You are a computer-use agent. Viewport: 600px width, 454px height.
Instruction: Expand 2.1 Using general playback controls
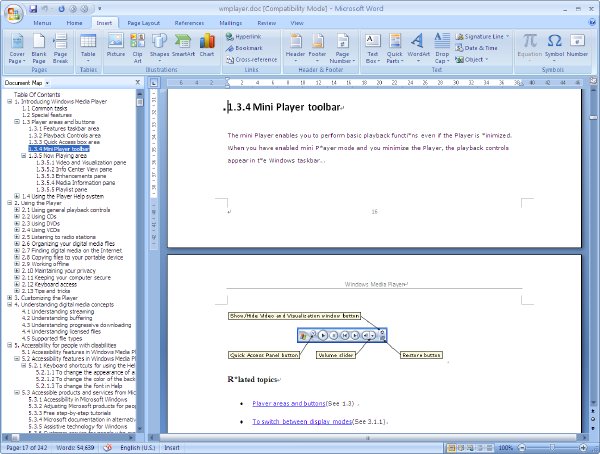pyautogui.click(x=17, y=210)
